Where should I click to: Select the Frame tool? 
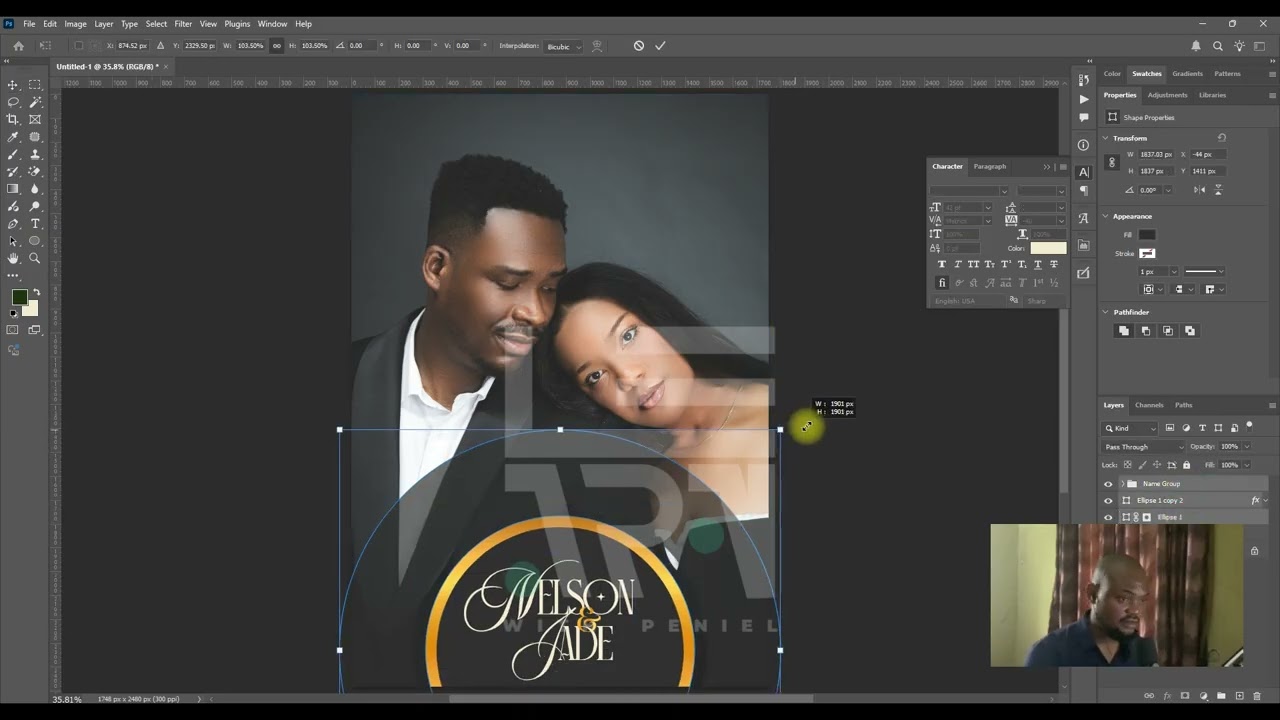[x=35, y=119]
